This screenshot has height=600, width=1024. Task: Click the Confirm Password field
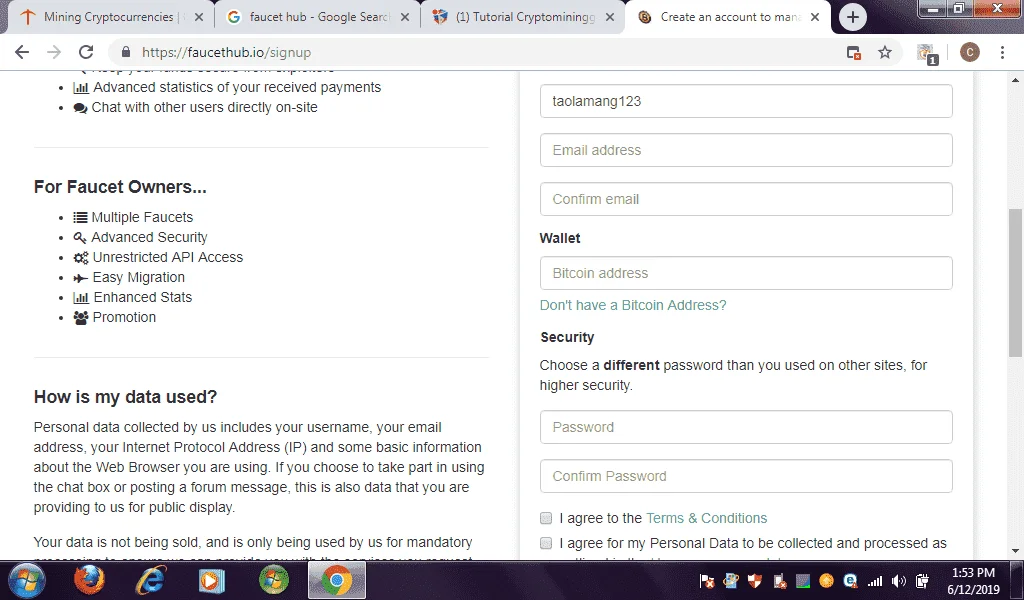746,476
